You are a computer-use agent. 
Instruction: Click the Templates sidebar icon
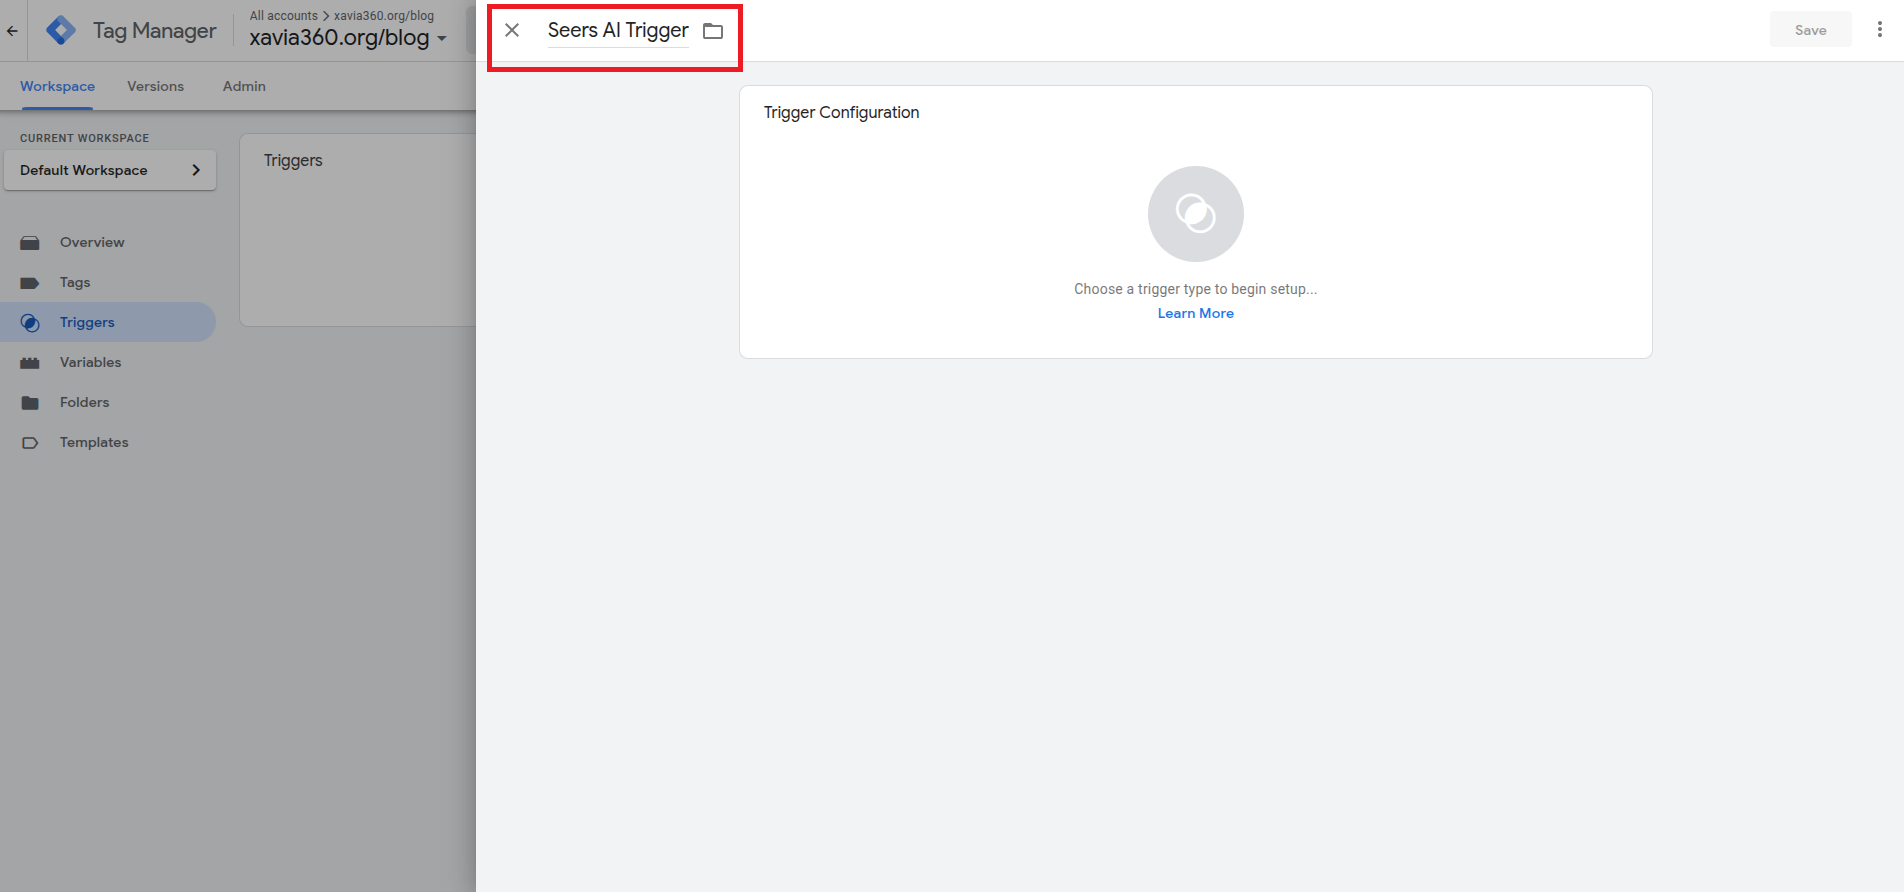click(30, 443)
